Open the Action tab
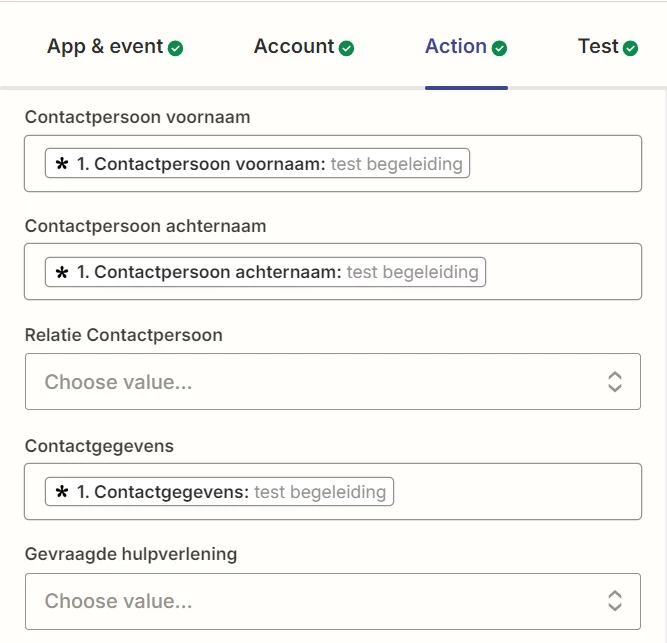 pos(456,47)
